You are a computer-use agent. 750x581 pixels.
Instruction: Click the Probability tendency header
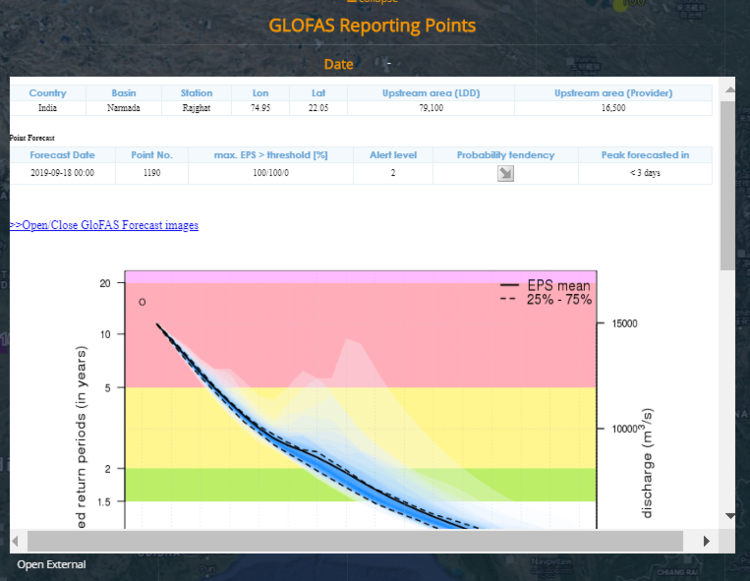pyautogui.click(x=506, y=155)
